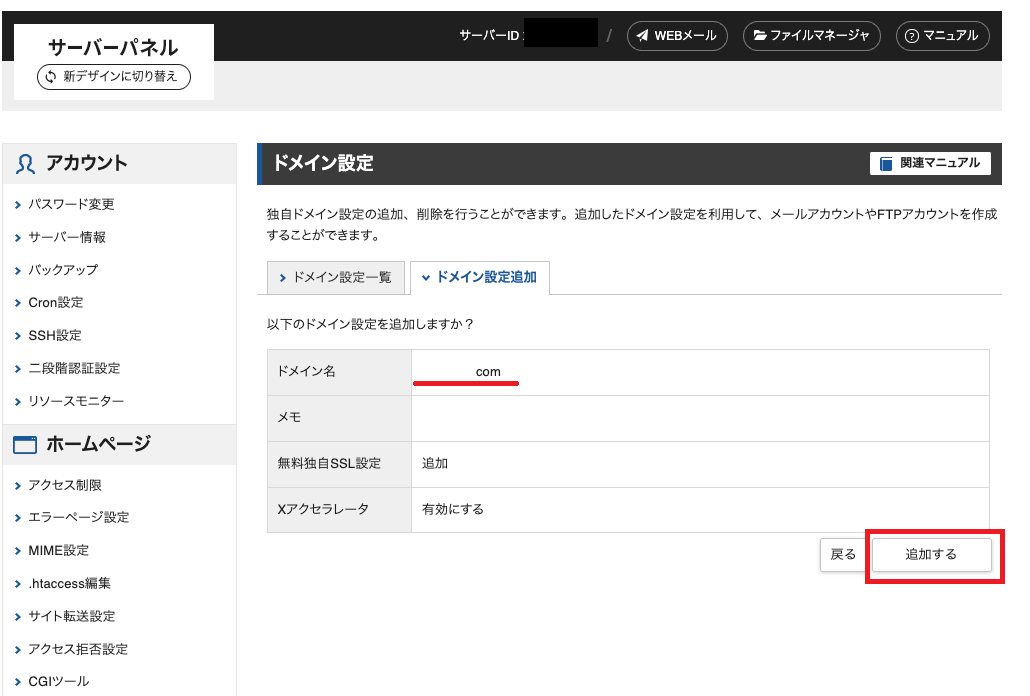Viewport: 1030px width, 696px height.
Task: Open アクセス拒否設定
Action: [78, 649]
